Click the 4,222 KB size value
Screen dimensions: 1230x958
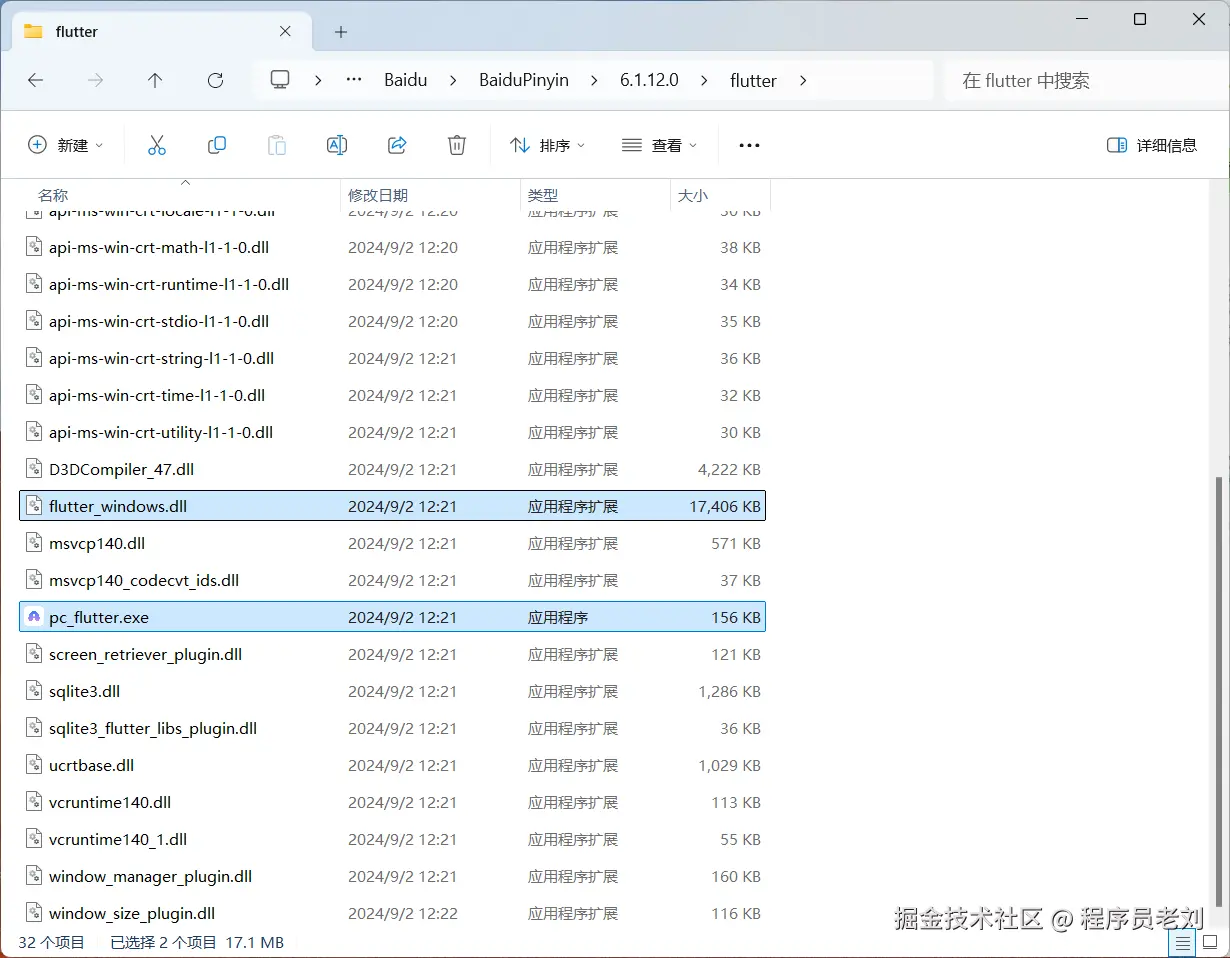[x=730, y=469]
